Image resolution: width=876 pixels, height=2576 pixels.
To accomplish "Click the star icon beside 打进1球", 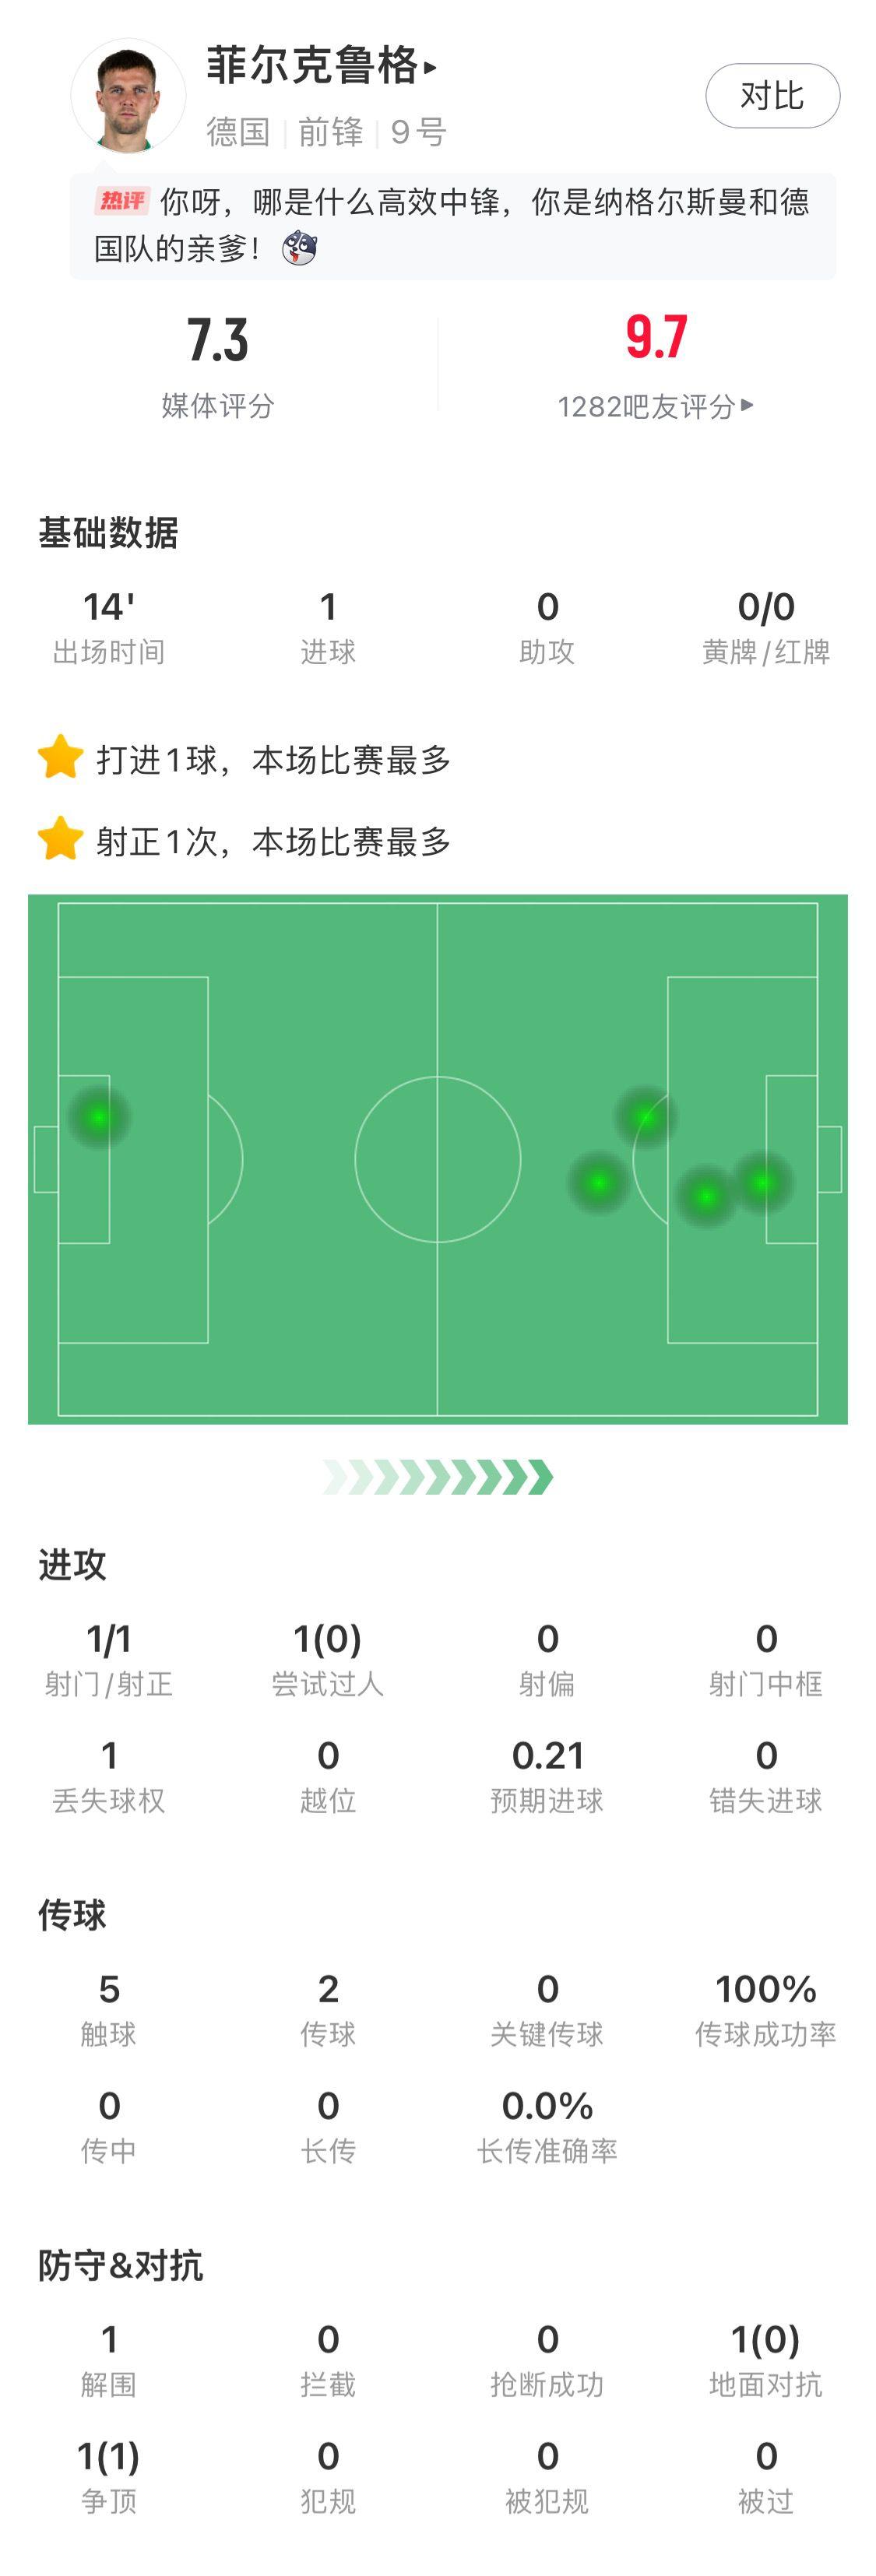I will 60,757.
